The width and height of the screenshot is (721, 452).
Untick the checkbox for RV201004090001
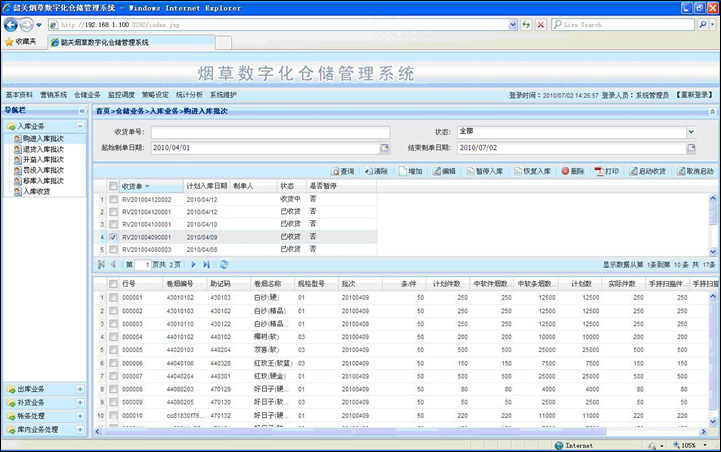[x=113, y=237]
